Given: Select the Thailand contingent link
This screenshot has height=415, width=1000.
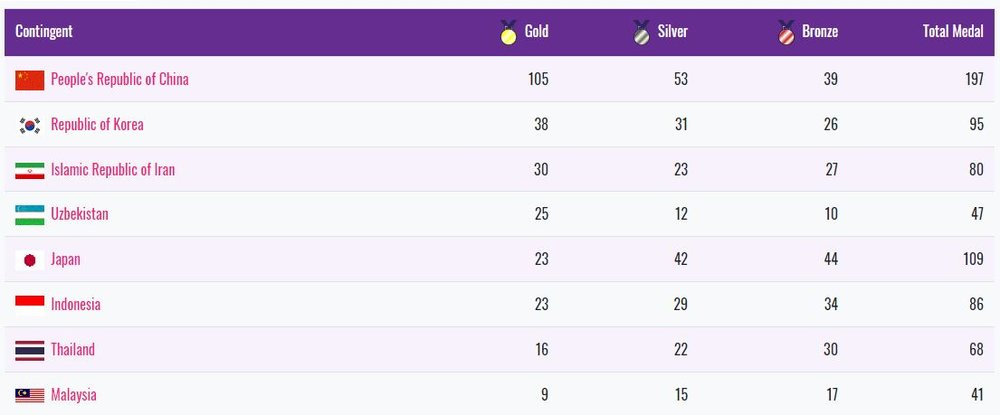Looking at the screenshot, I should point(73,349).
